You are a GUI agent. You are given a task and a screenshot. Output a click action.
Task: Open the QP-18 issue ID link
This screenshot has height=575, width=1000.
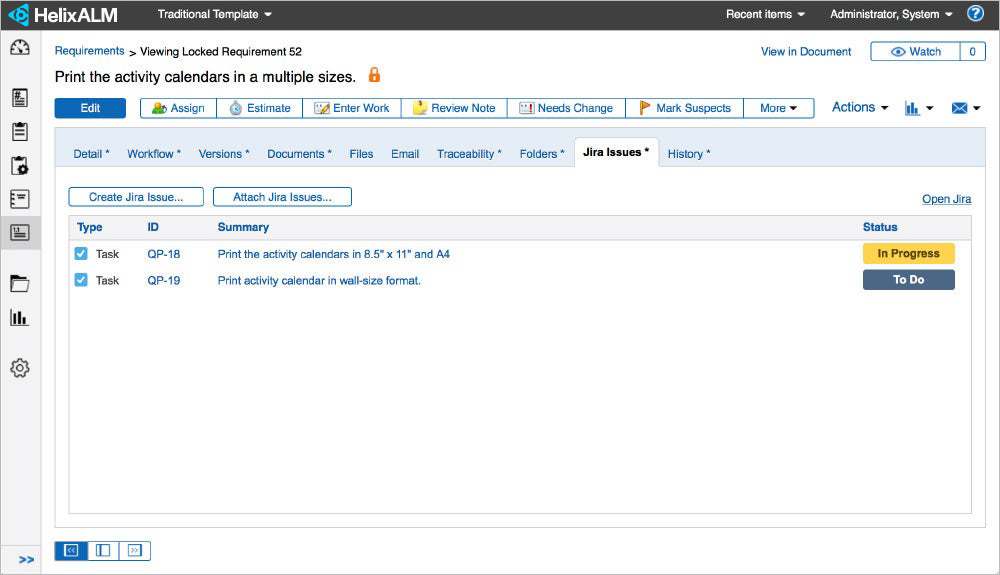pos(164,254)
